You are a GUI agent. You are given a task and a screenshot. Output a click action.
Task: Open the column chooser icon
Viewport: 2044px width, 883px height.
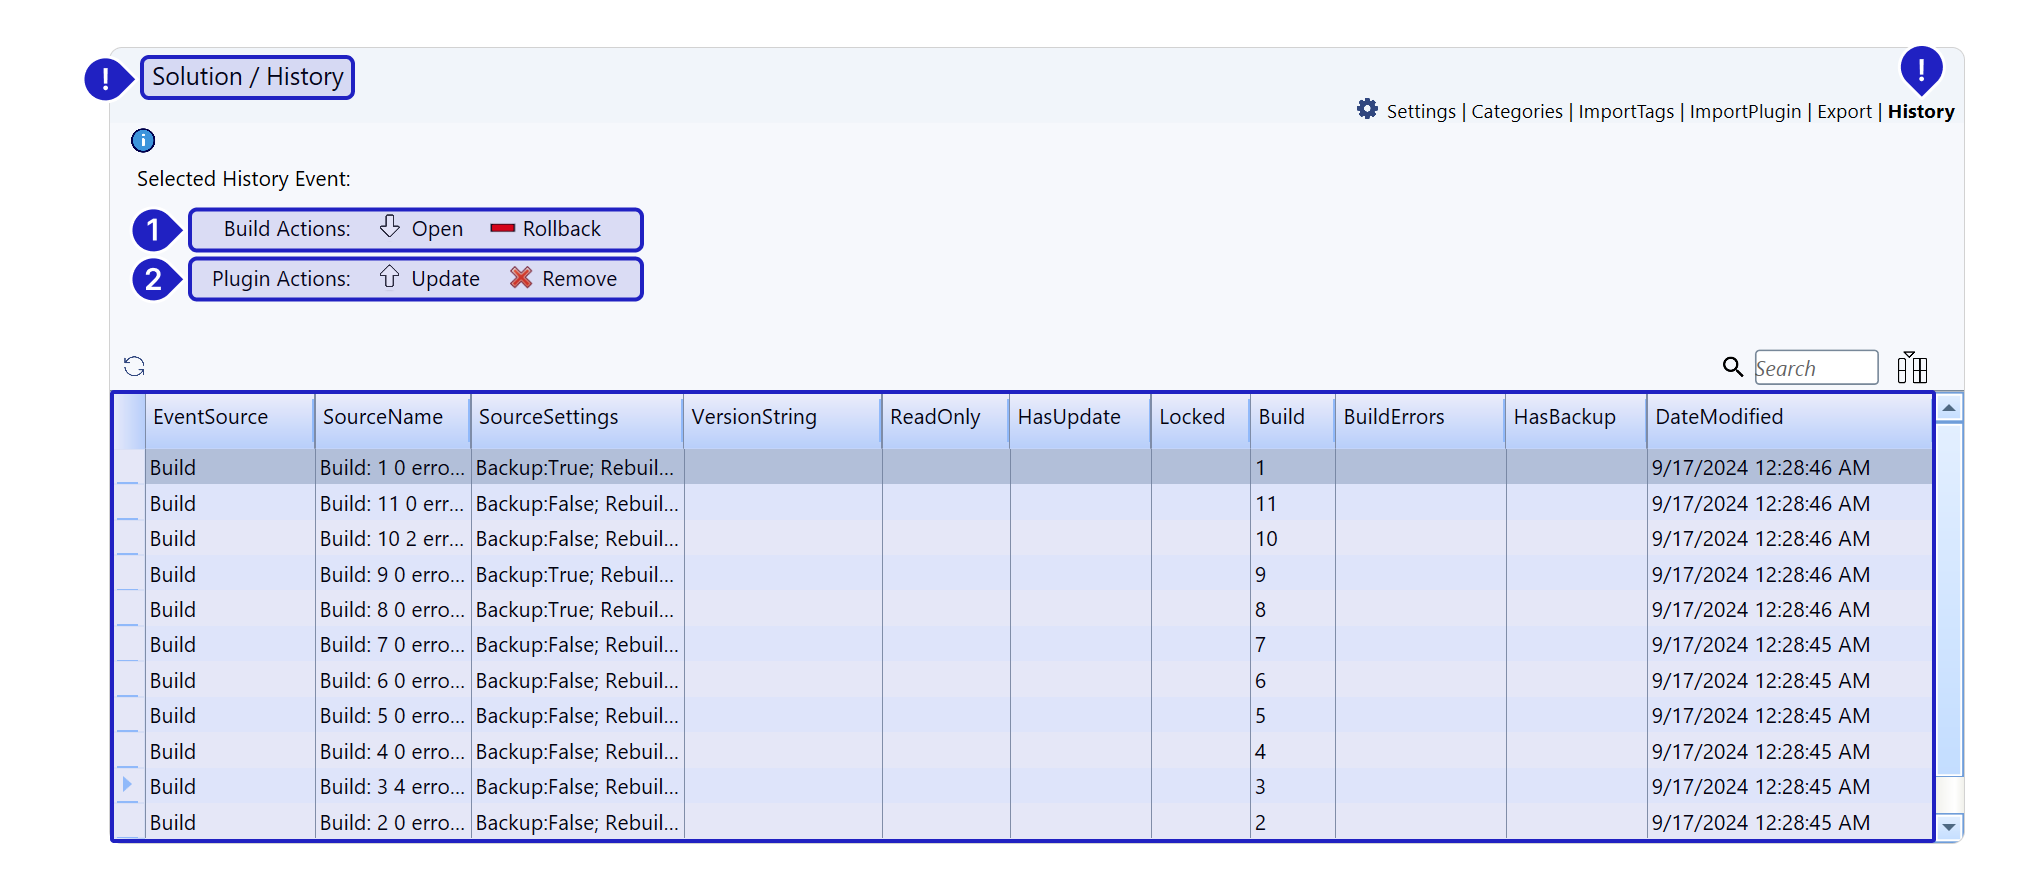pos(1911,367)
